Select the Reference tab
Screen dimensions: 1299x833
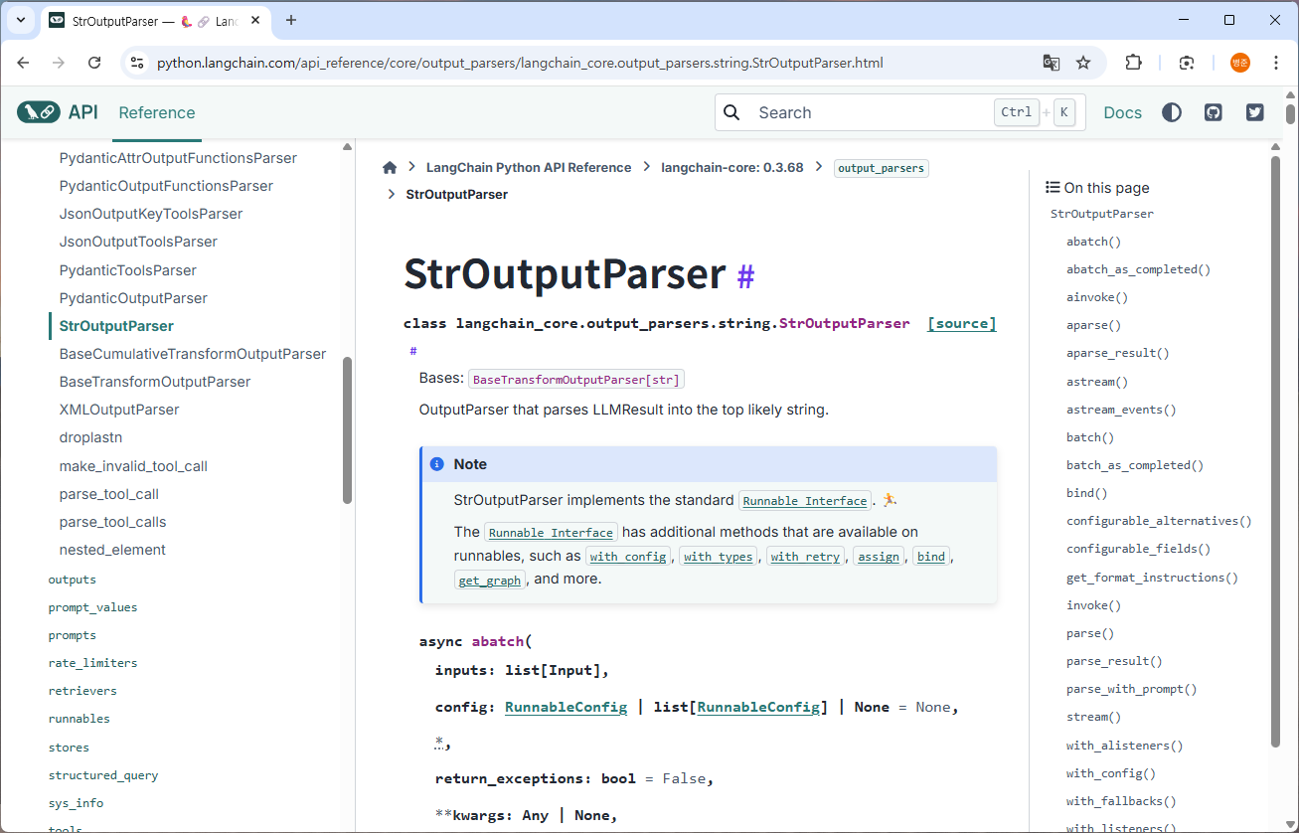pyautogui.click(x=157, y=112)
